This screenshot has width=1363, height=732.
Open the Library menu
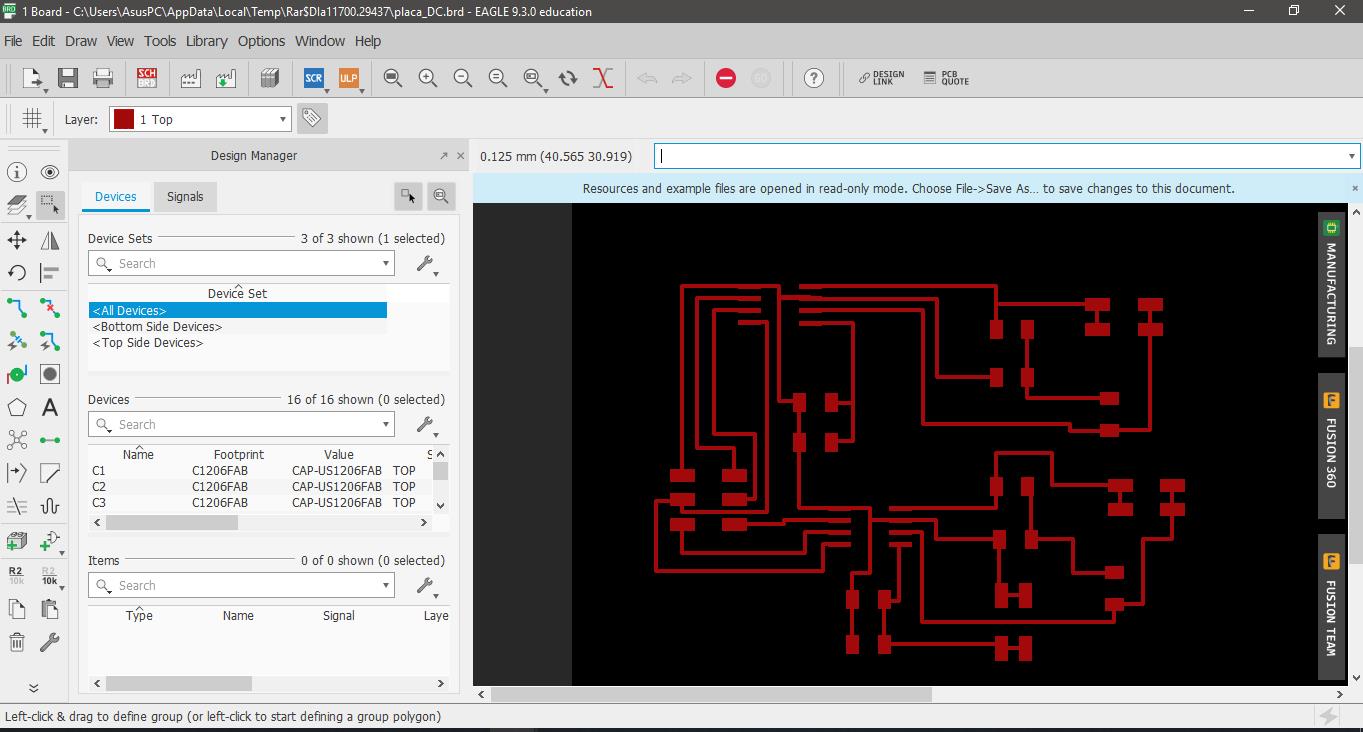(206, 41)
